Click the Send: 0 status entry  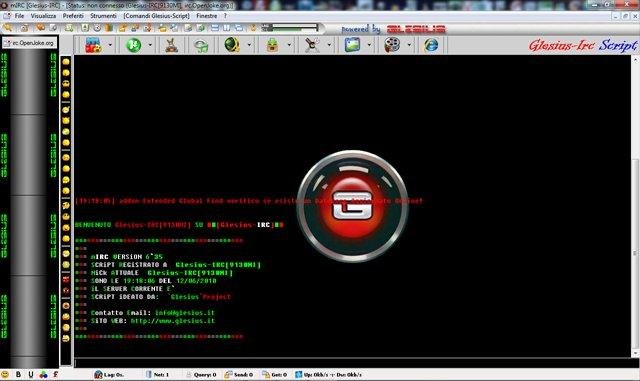(x=239, y=374)
